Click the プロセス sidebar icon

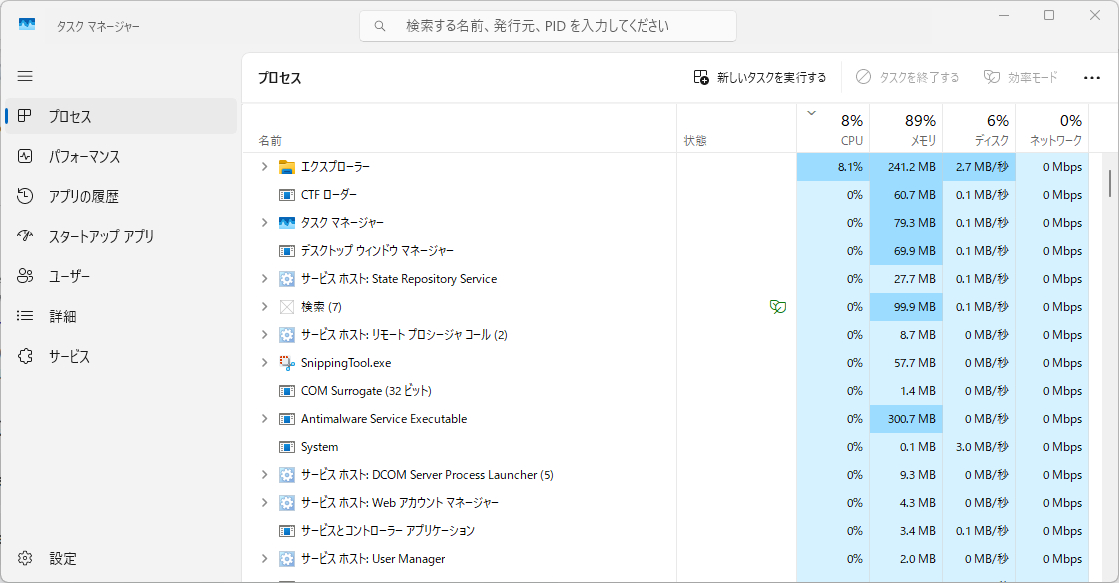[x=25, y=116]
